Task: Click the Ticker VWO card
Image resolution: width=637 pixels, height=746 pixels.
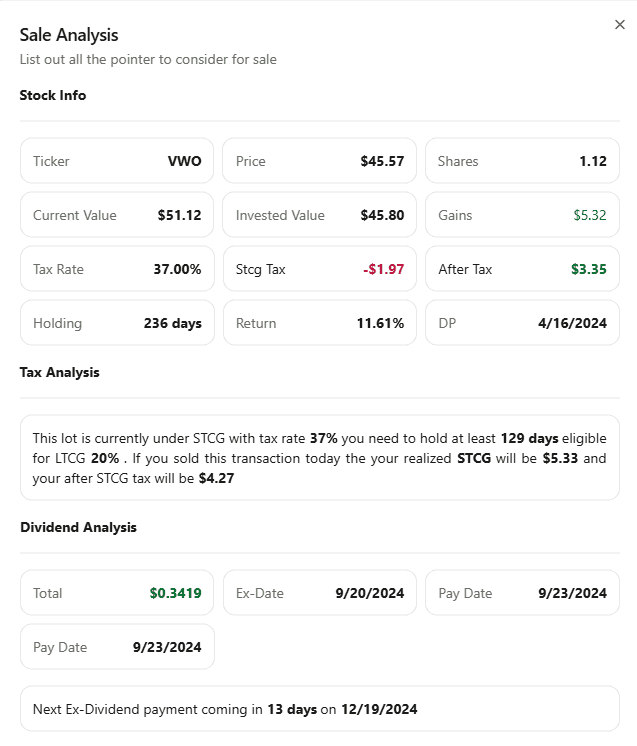Action: 117,161
